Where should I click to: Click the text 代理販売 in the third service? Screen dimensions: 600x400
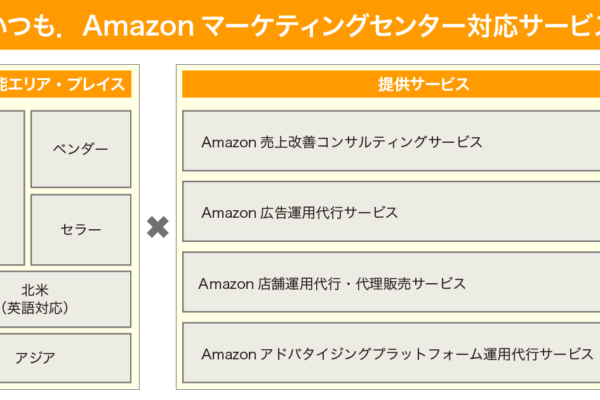coord(383,284)
